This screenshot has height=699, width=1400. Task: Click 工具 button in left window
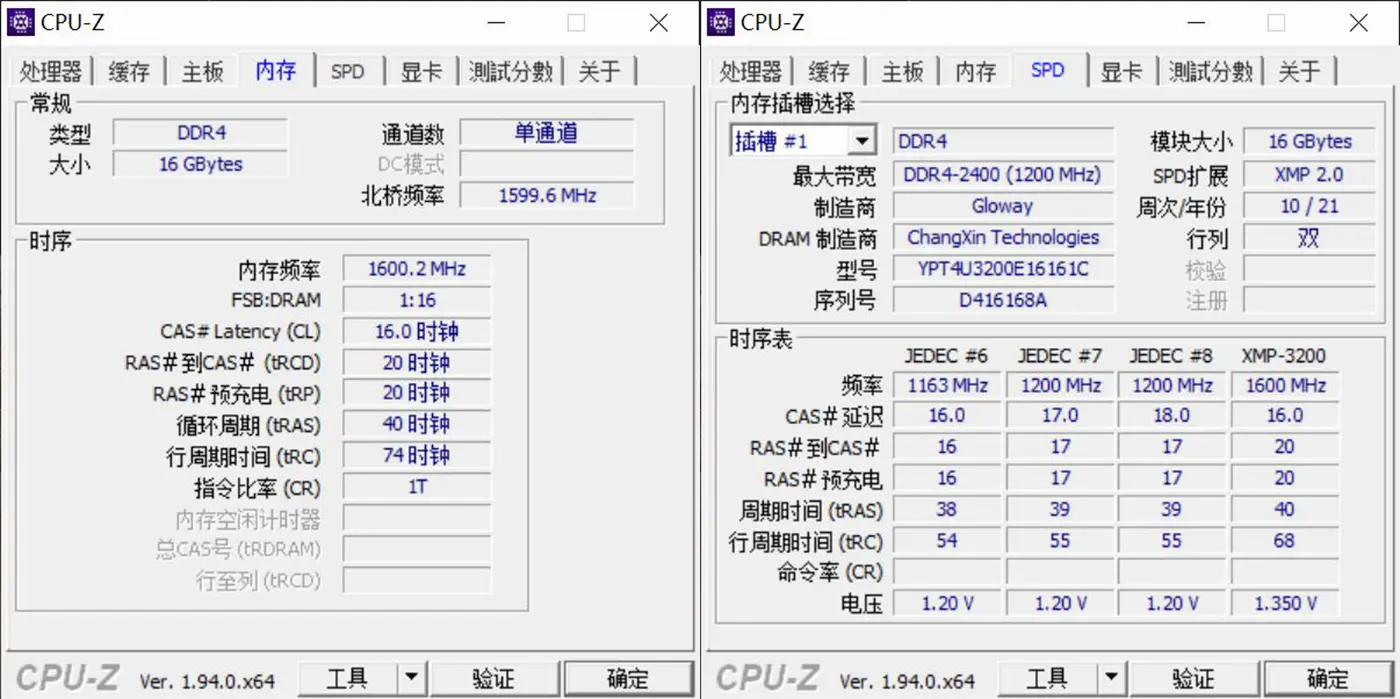click(347, 680)
